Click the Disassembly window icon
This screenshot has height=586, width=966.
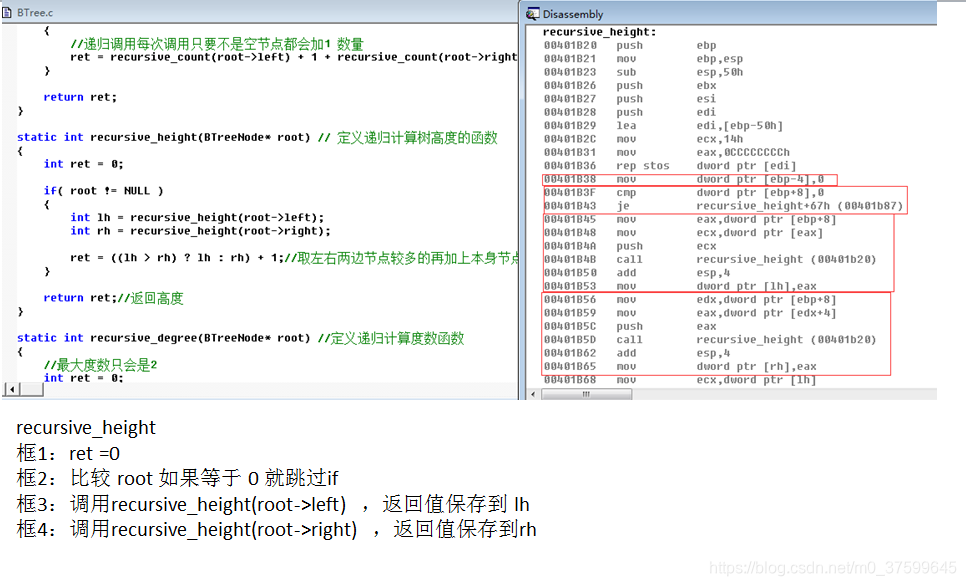pyautogui.click(x=532, y=14)
